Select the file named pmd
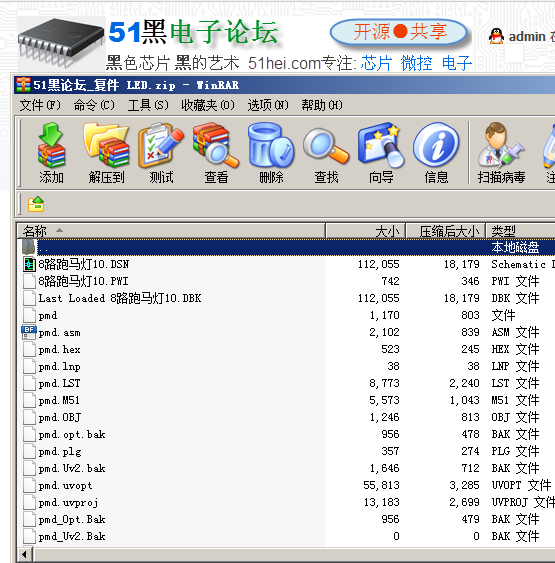555x563 pixels. tap(48, 316)
